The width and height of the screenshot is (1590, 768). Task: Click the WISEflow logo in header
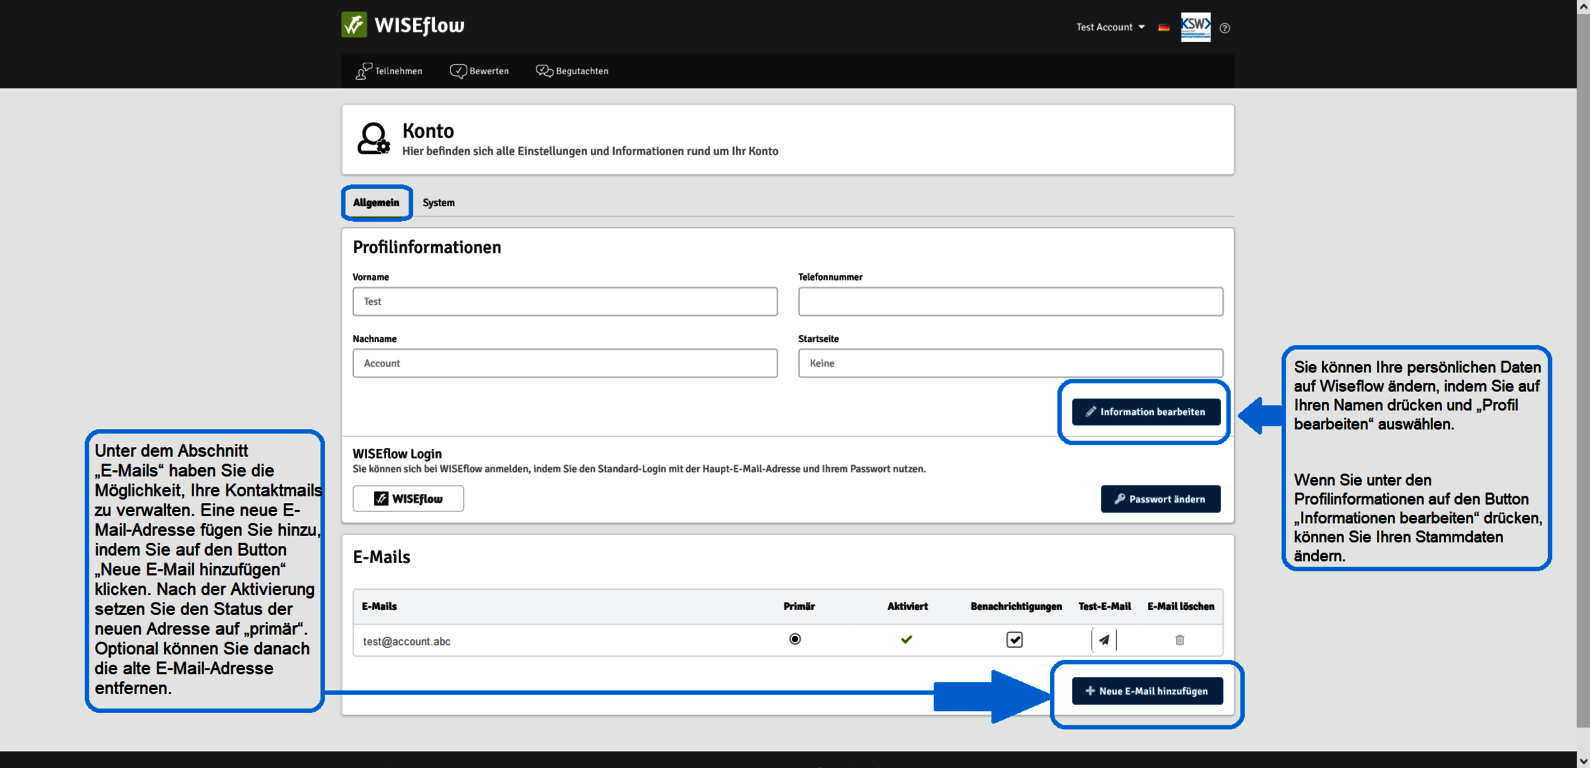pos(403,25)
